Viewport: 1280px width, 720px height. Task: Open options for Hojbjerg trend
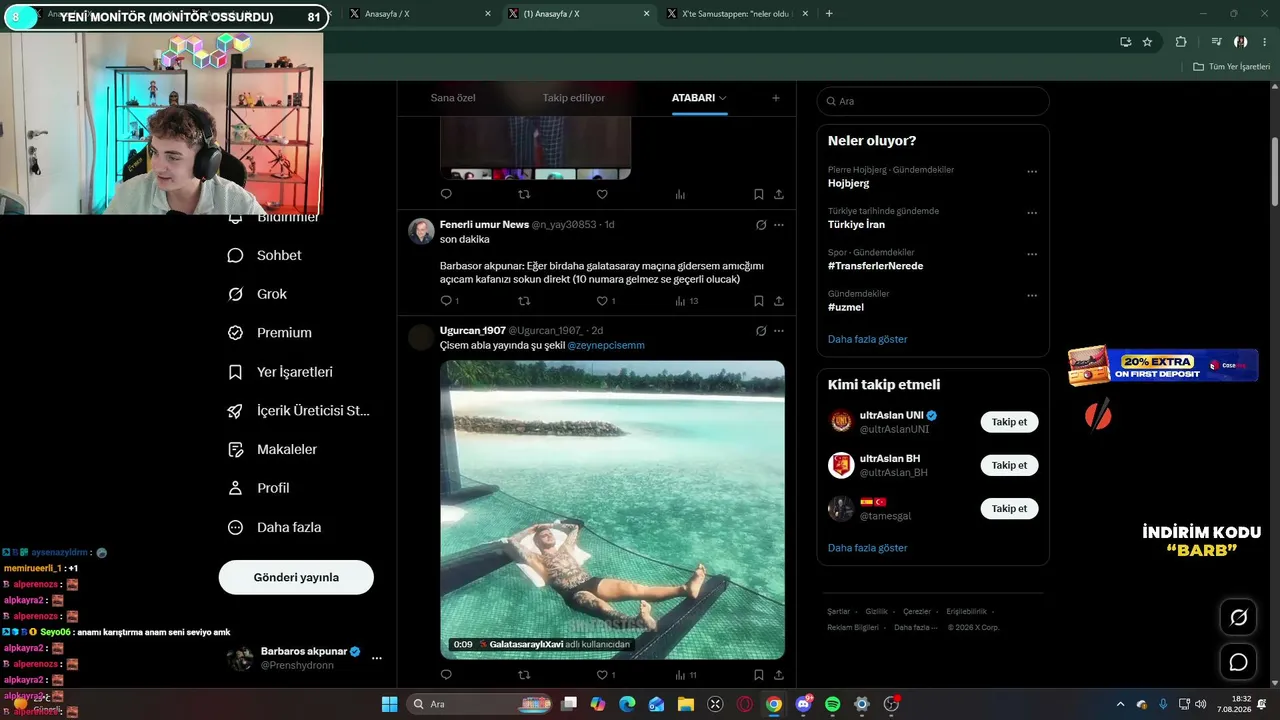1032,172
